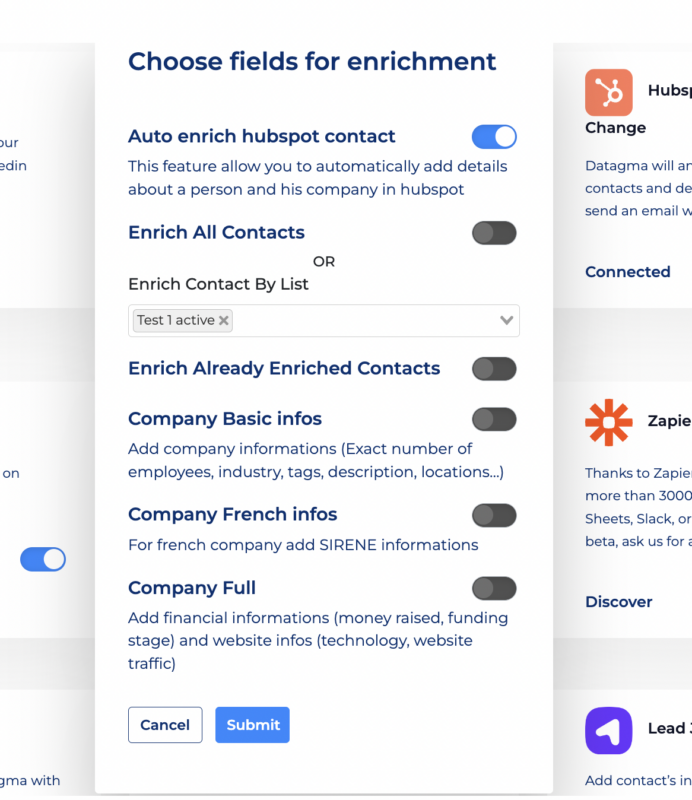Screen dimensions: 692x800
Task: Submit the enrichment field choices
Action: coord(252,724)
